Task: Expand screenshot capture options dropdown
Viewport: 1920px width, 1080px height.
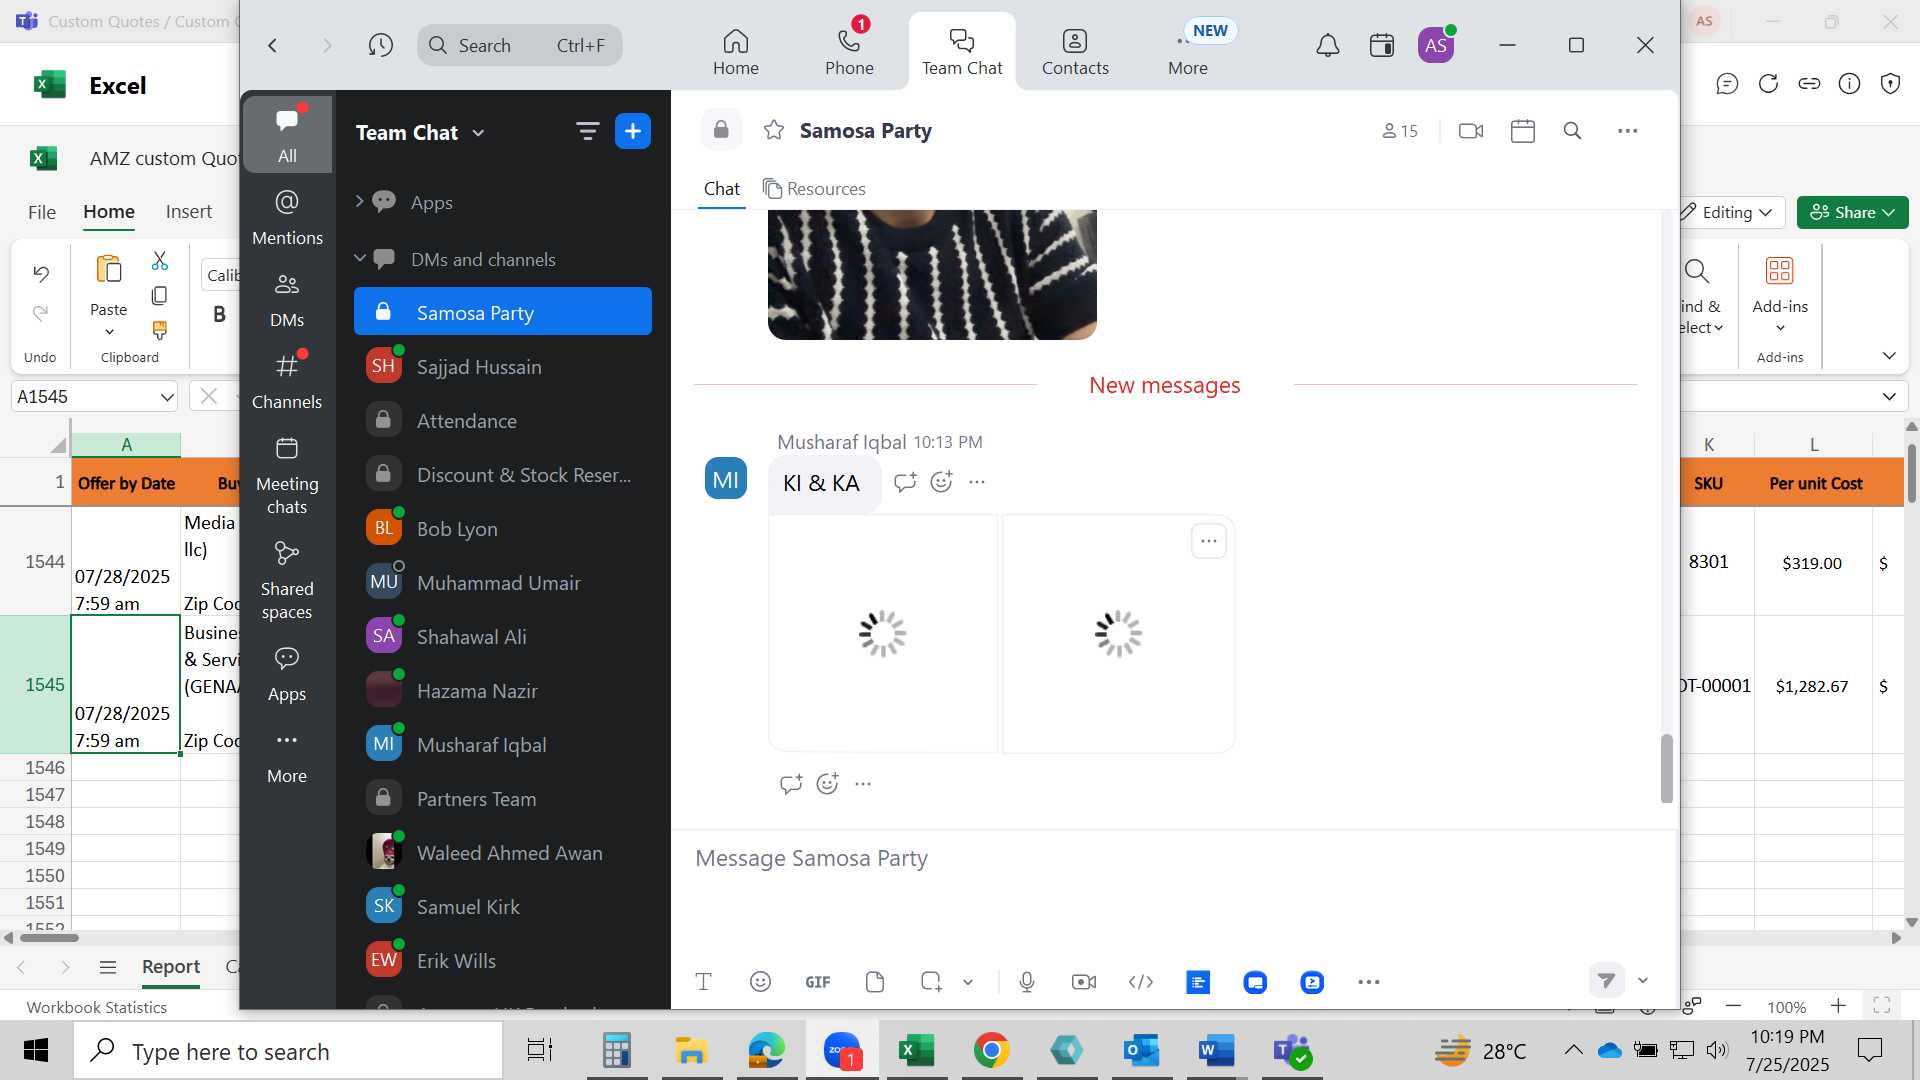Action: tap(968, 982)
